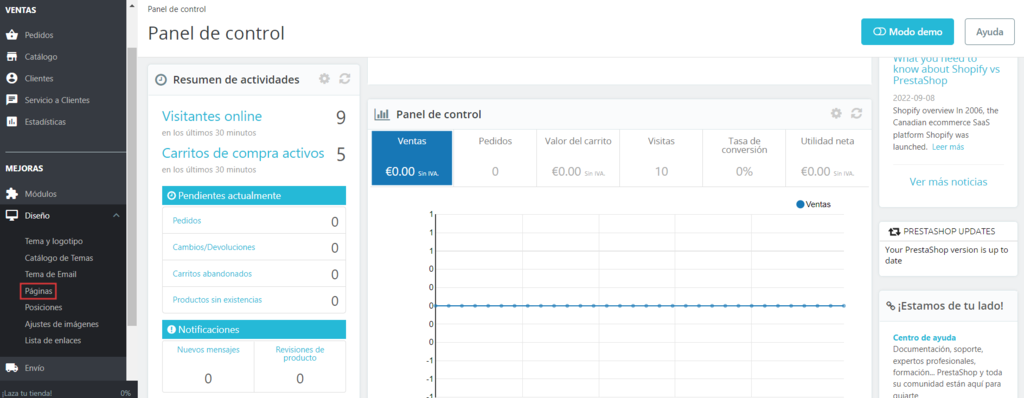Select Páginas submenu item

tap(38, 291)
